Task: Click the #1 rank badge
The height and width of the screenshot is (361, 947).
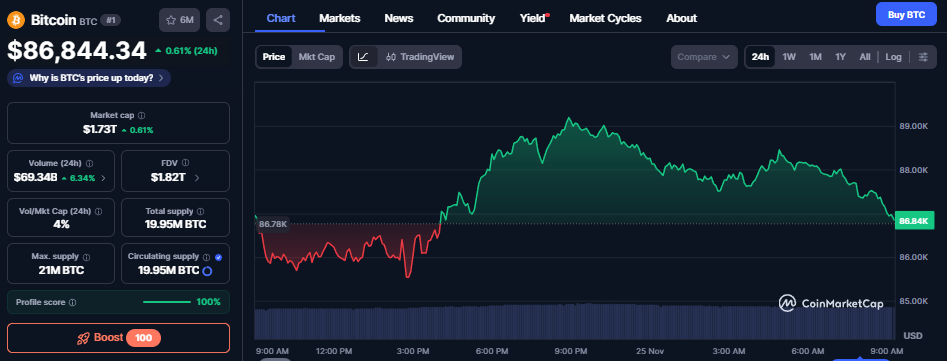Action: click(111, 20)
